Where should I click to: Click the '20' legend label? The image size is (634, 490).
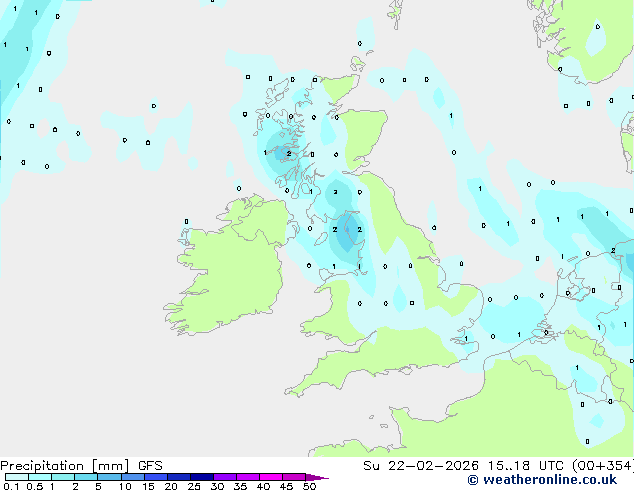coord(171,486)
